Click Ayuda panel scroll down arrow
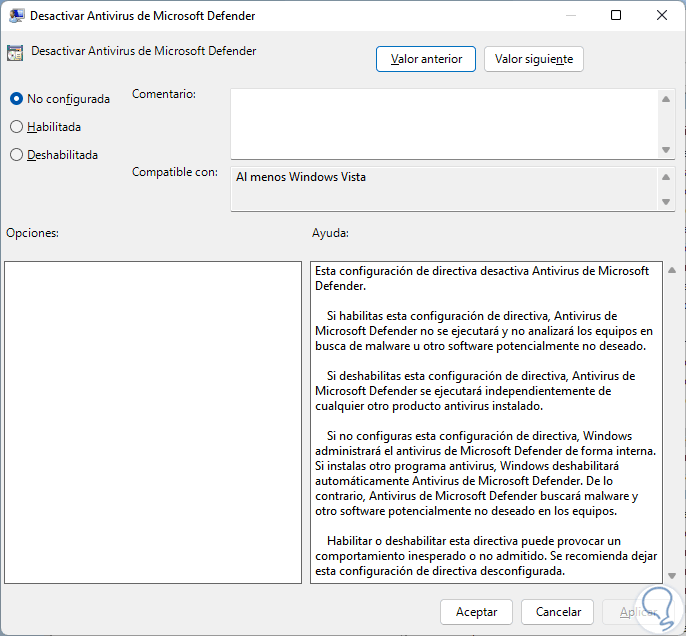This screenshot has width=686, height=636. coord(672,576)
